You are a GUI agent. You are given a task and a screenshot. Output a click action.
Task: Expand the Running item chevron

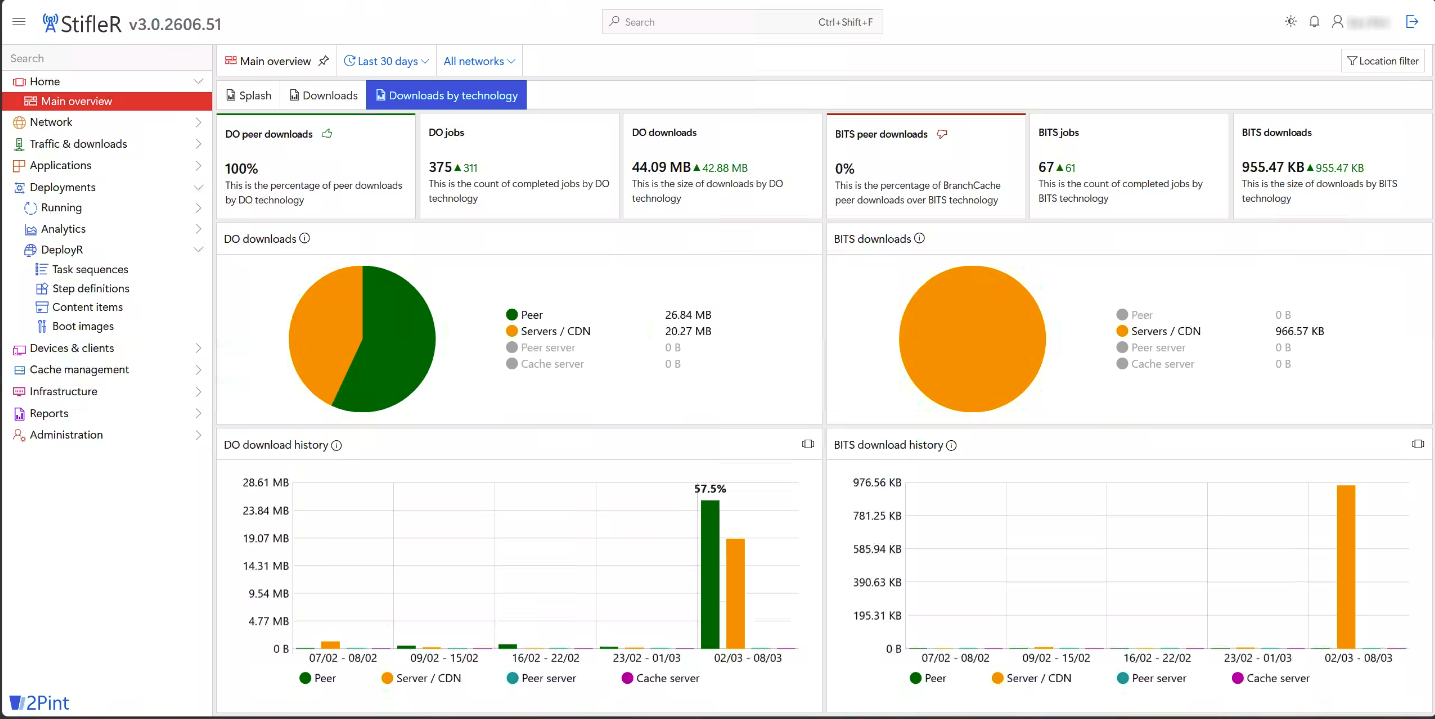(x=198, y=208)
